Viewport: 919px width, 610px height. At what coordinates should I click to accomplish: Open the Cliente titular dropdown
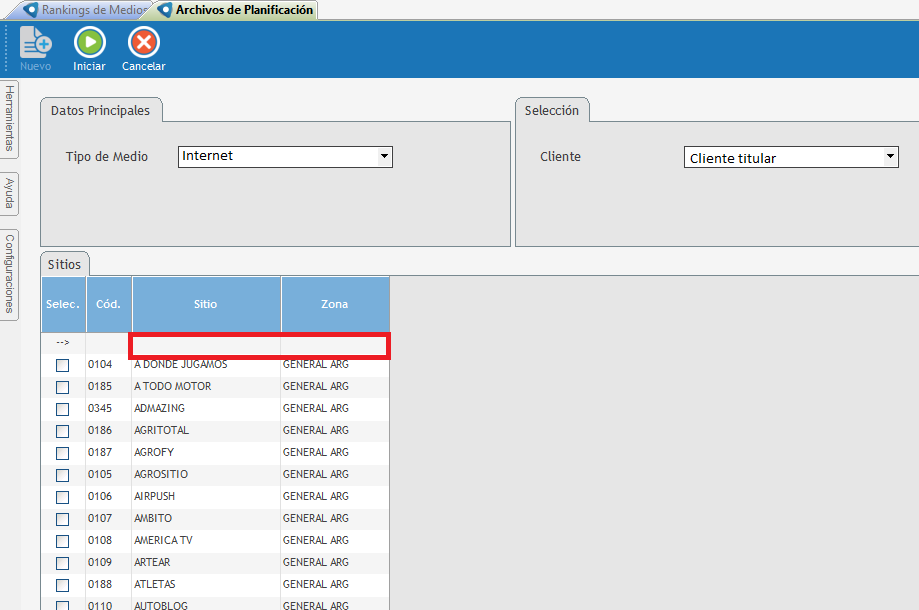(x=890, y=158)
